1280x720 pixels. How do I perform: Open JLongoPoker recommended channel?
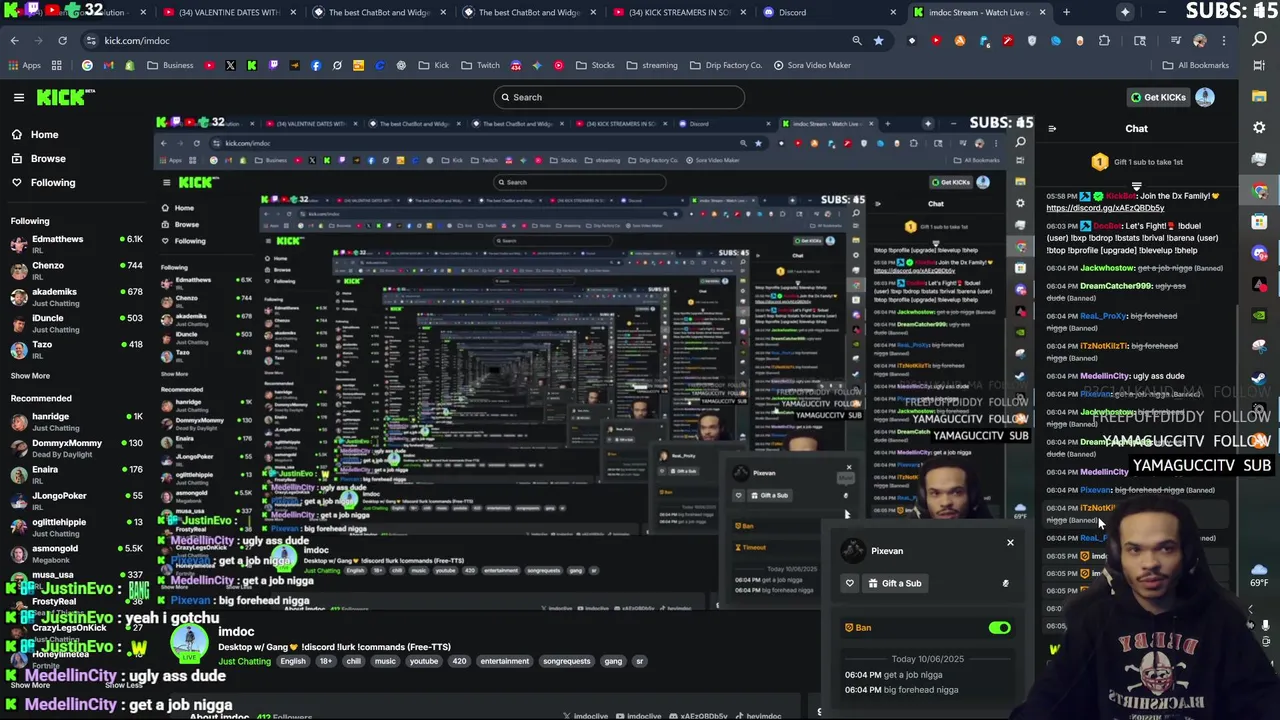76,501
